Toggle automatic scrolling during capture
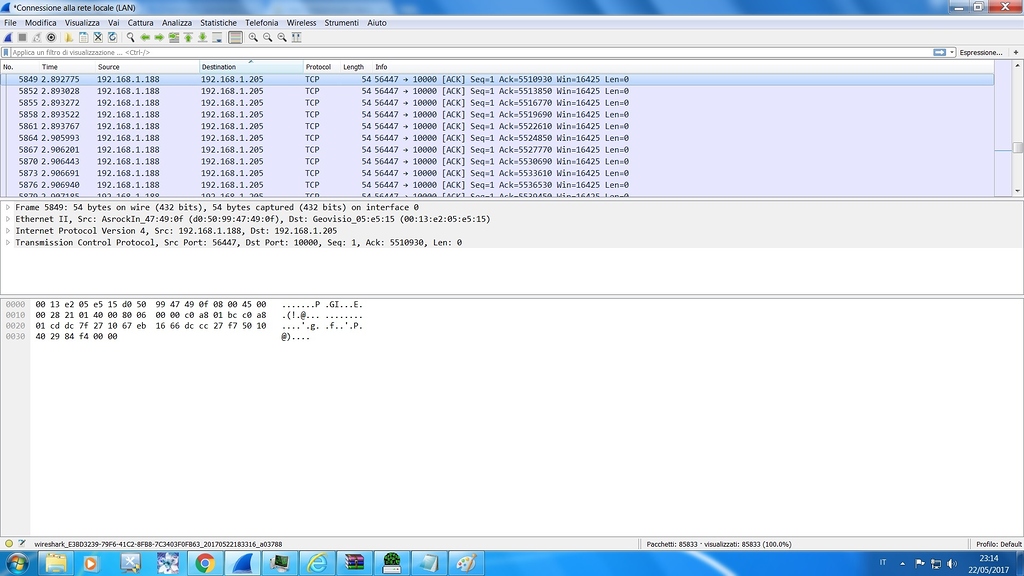The width and height of the screenshot is (1024, 576). point(217,37)
